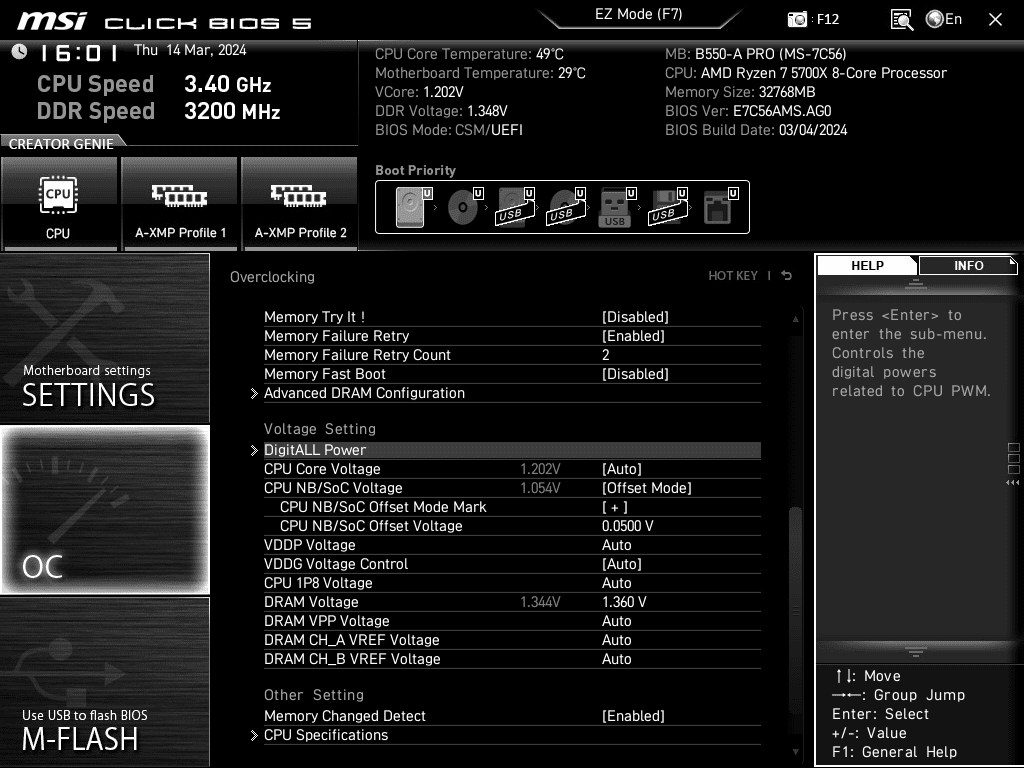Edit the CPU 1P8 Voltage Auto field
Image resolution: width=1024 pixels, height=768 pixels.
pos(616,583)
